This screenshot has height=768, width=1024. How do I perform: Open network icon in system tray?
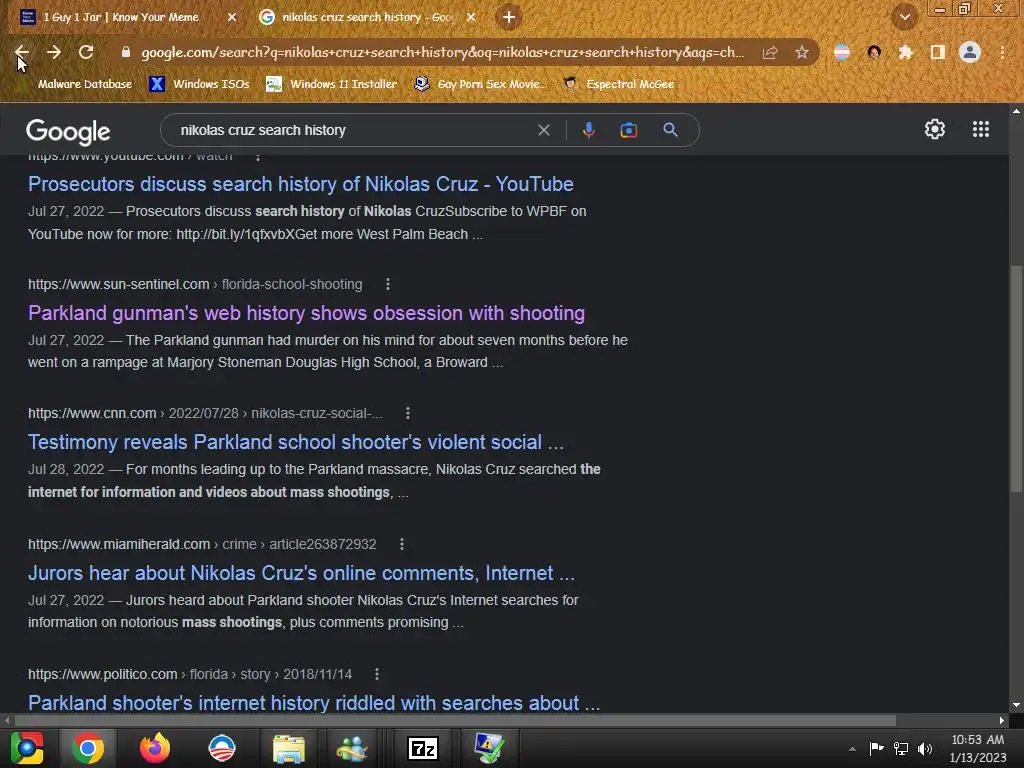pos(901,748)
